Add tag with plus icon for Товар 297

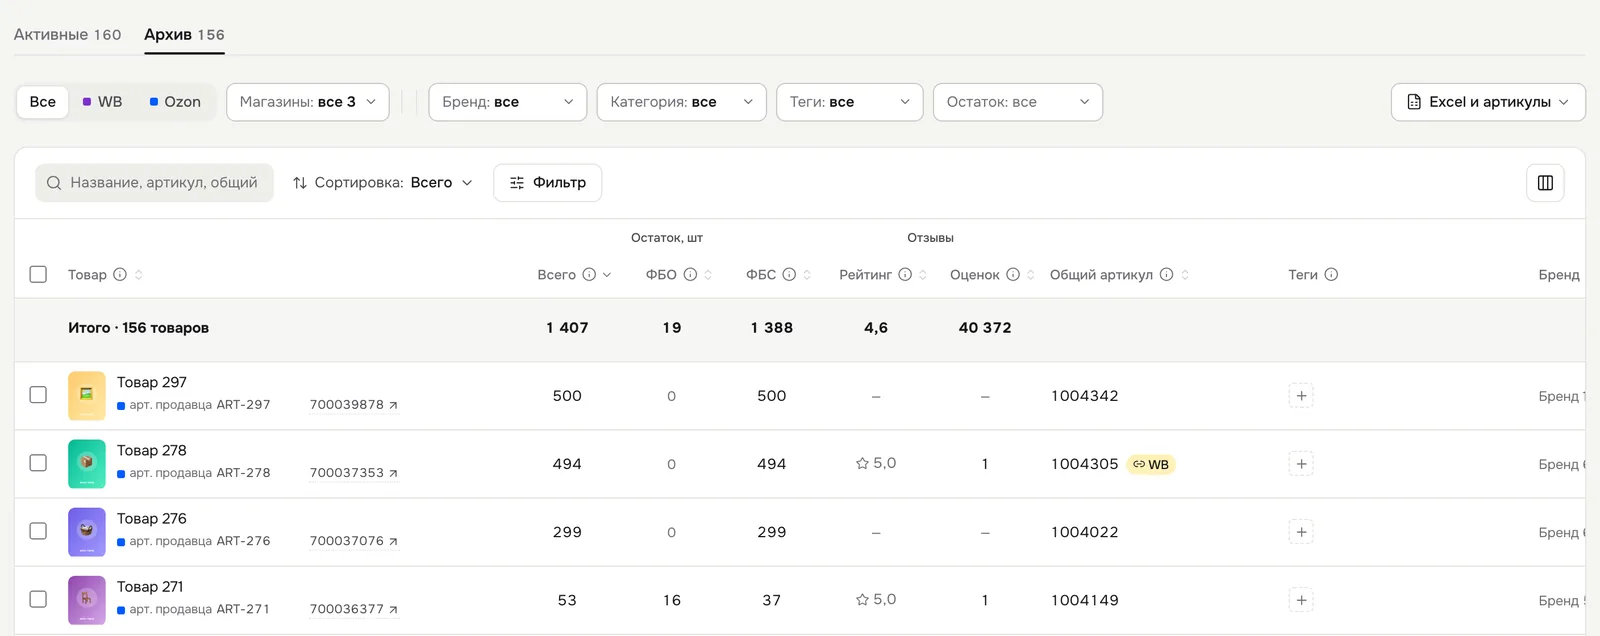tap(1301, 396)
